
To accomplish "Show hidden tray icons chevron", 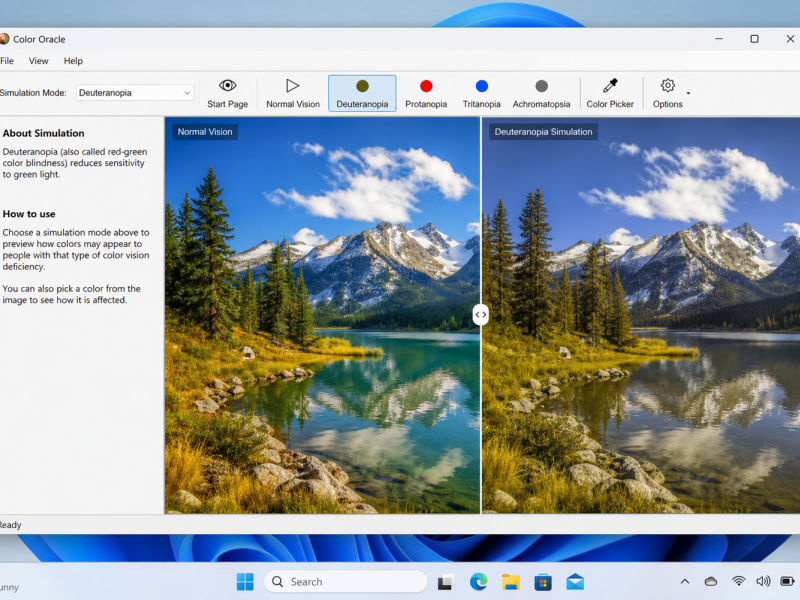I will [685, 581].
